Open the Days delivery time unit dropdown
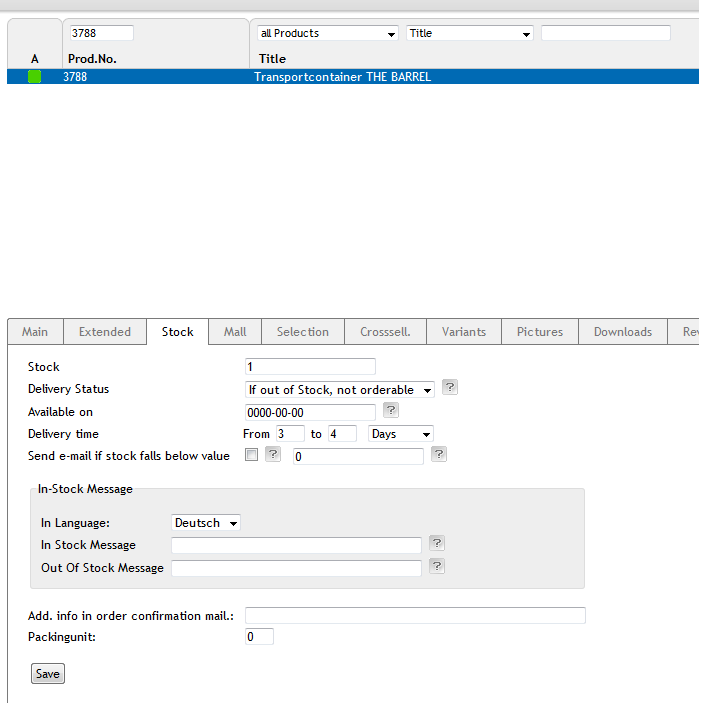 point(400,434)
